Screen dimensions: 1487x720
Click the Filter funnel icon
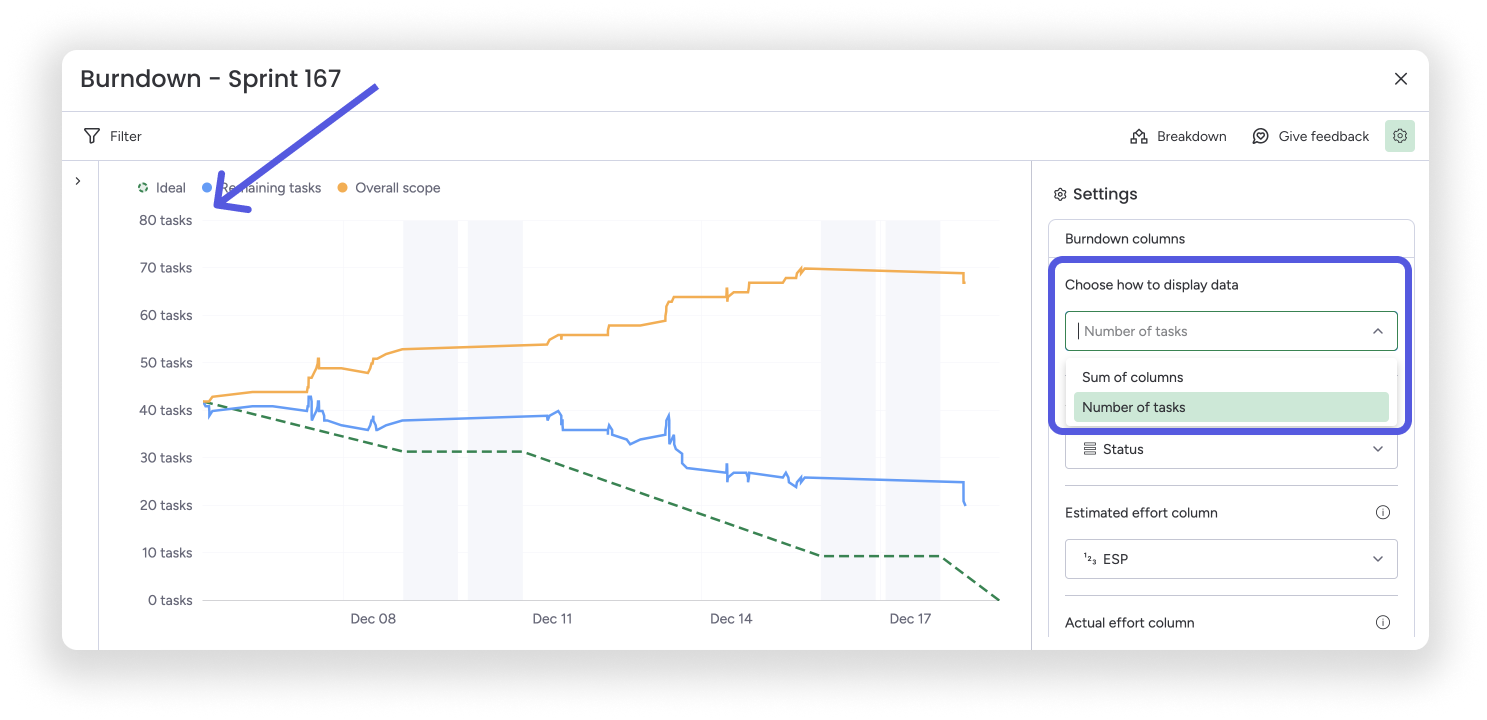point(91,136)
